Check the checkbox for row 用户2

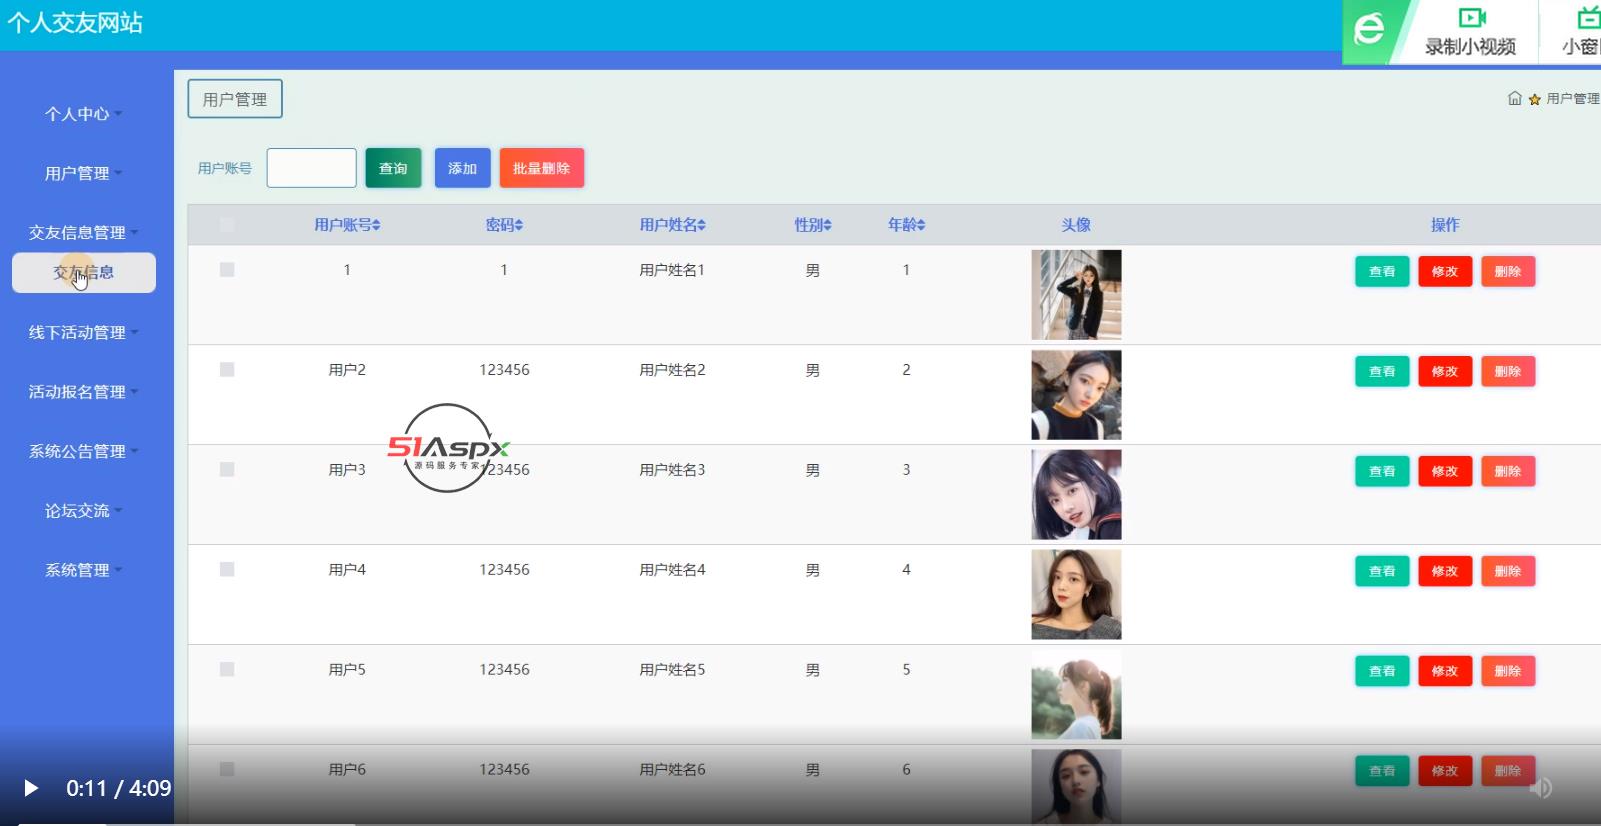coord(227,370)
